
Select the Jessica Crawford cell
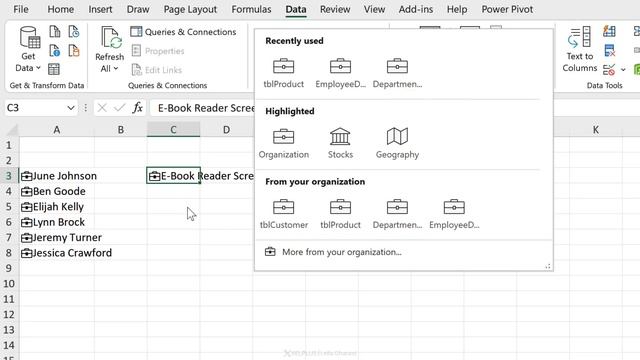pos(57,253)
